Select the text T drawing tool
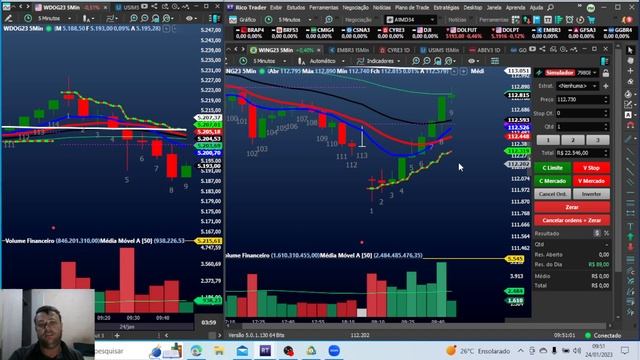 coord(630,226)
